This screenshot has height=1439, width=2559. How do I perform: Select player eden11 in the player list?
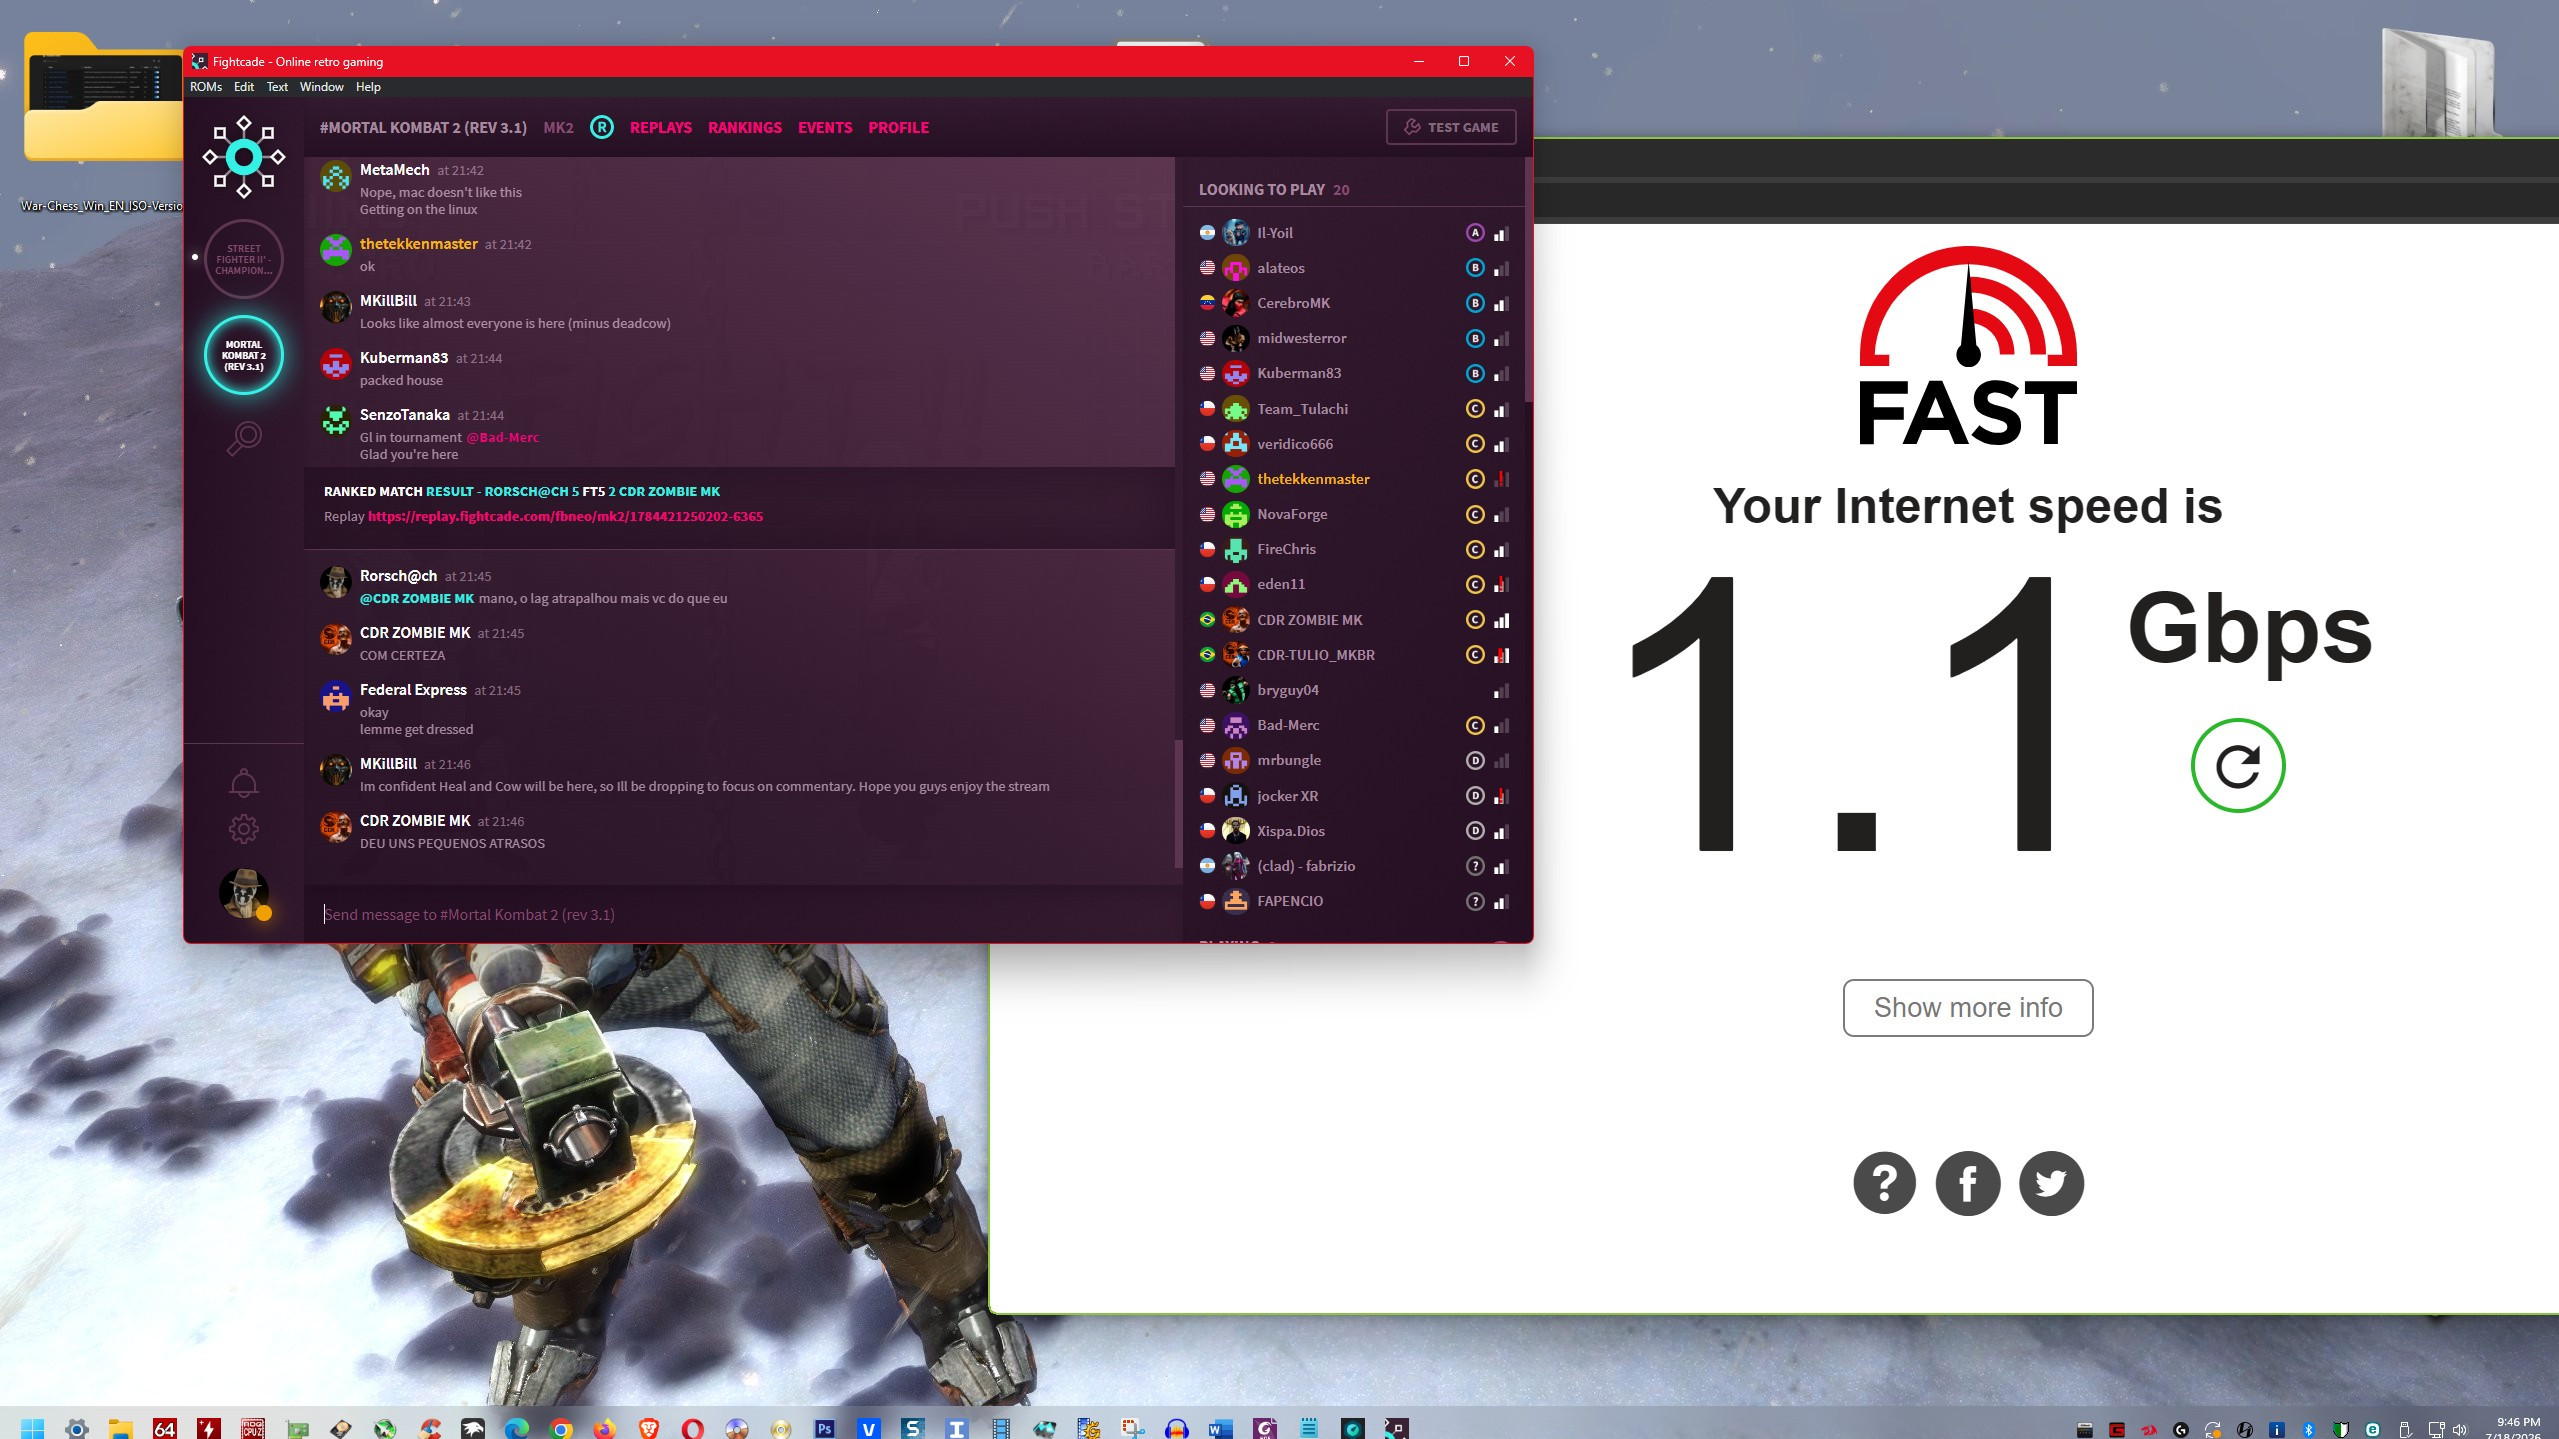coord(1354,584)
